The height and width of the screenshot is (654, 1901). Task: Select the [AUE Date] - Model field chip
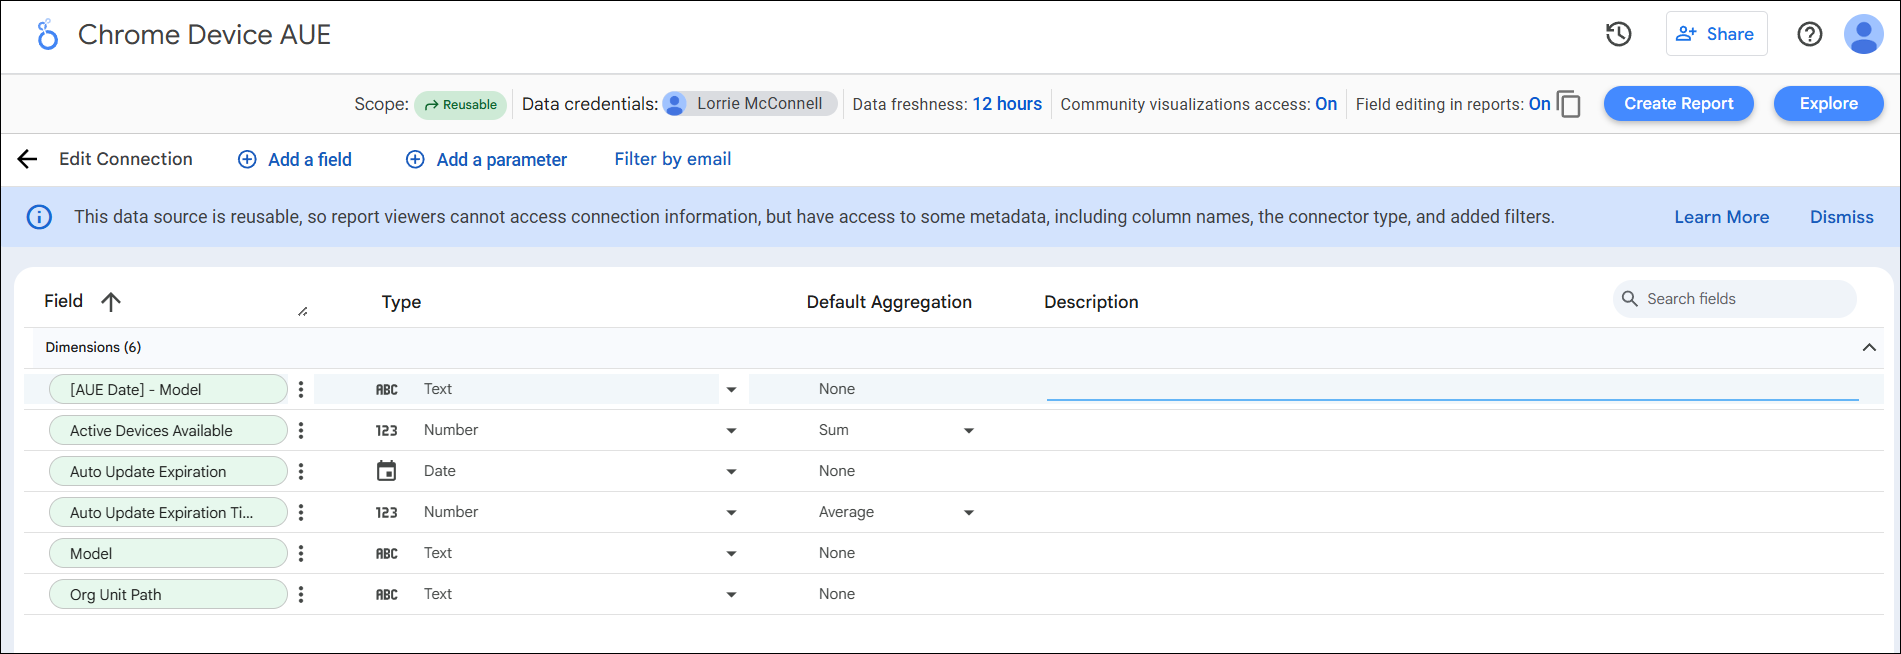click(168, 390)
